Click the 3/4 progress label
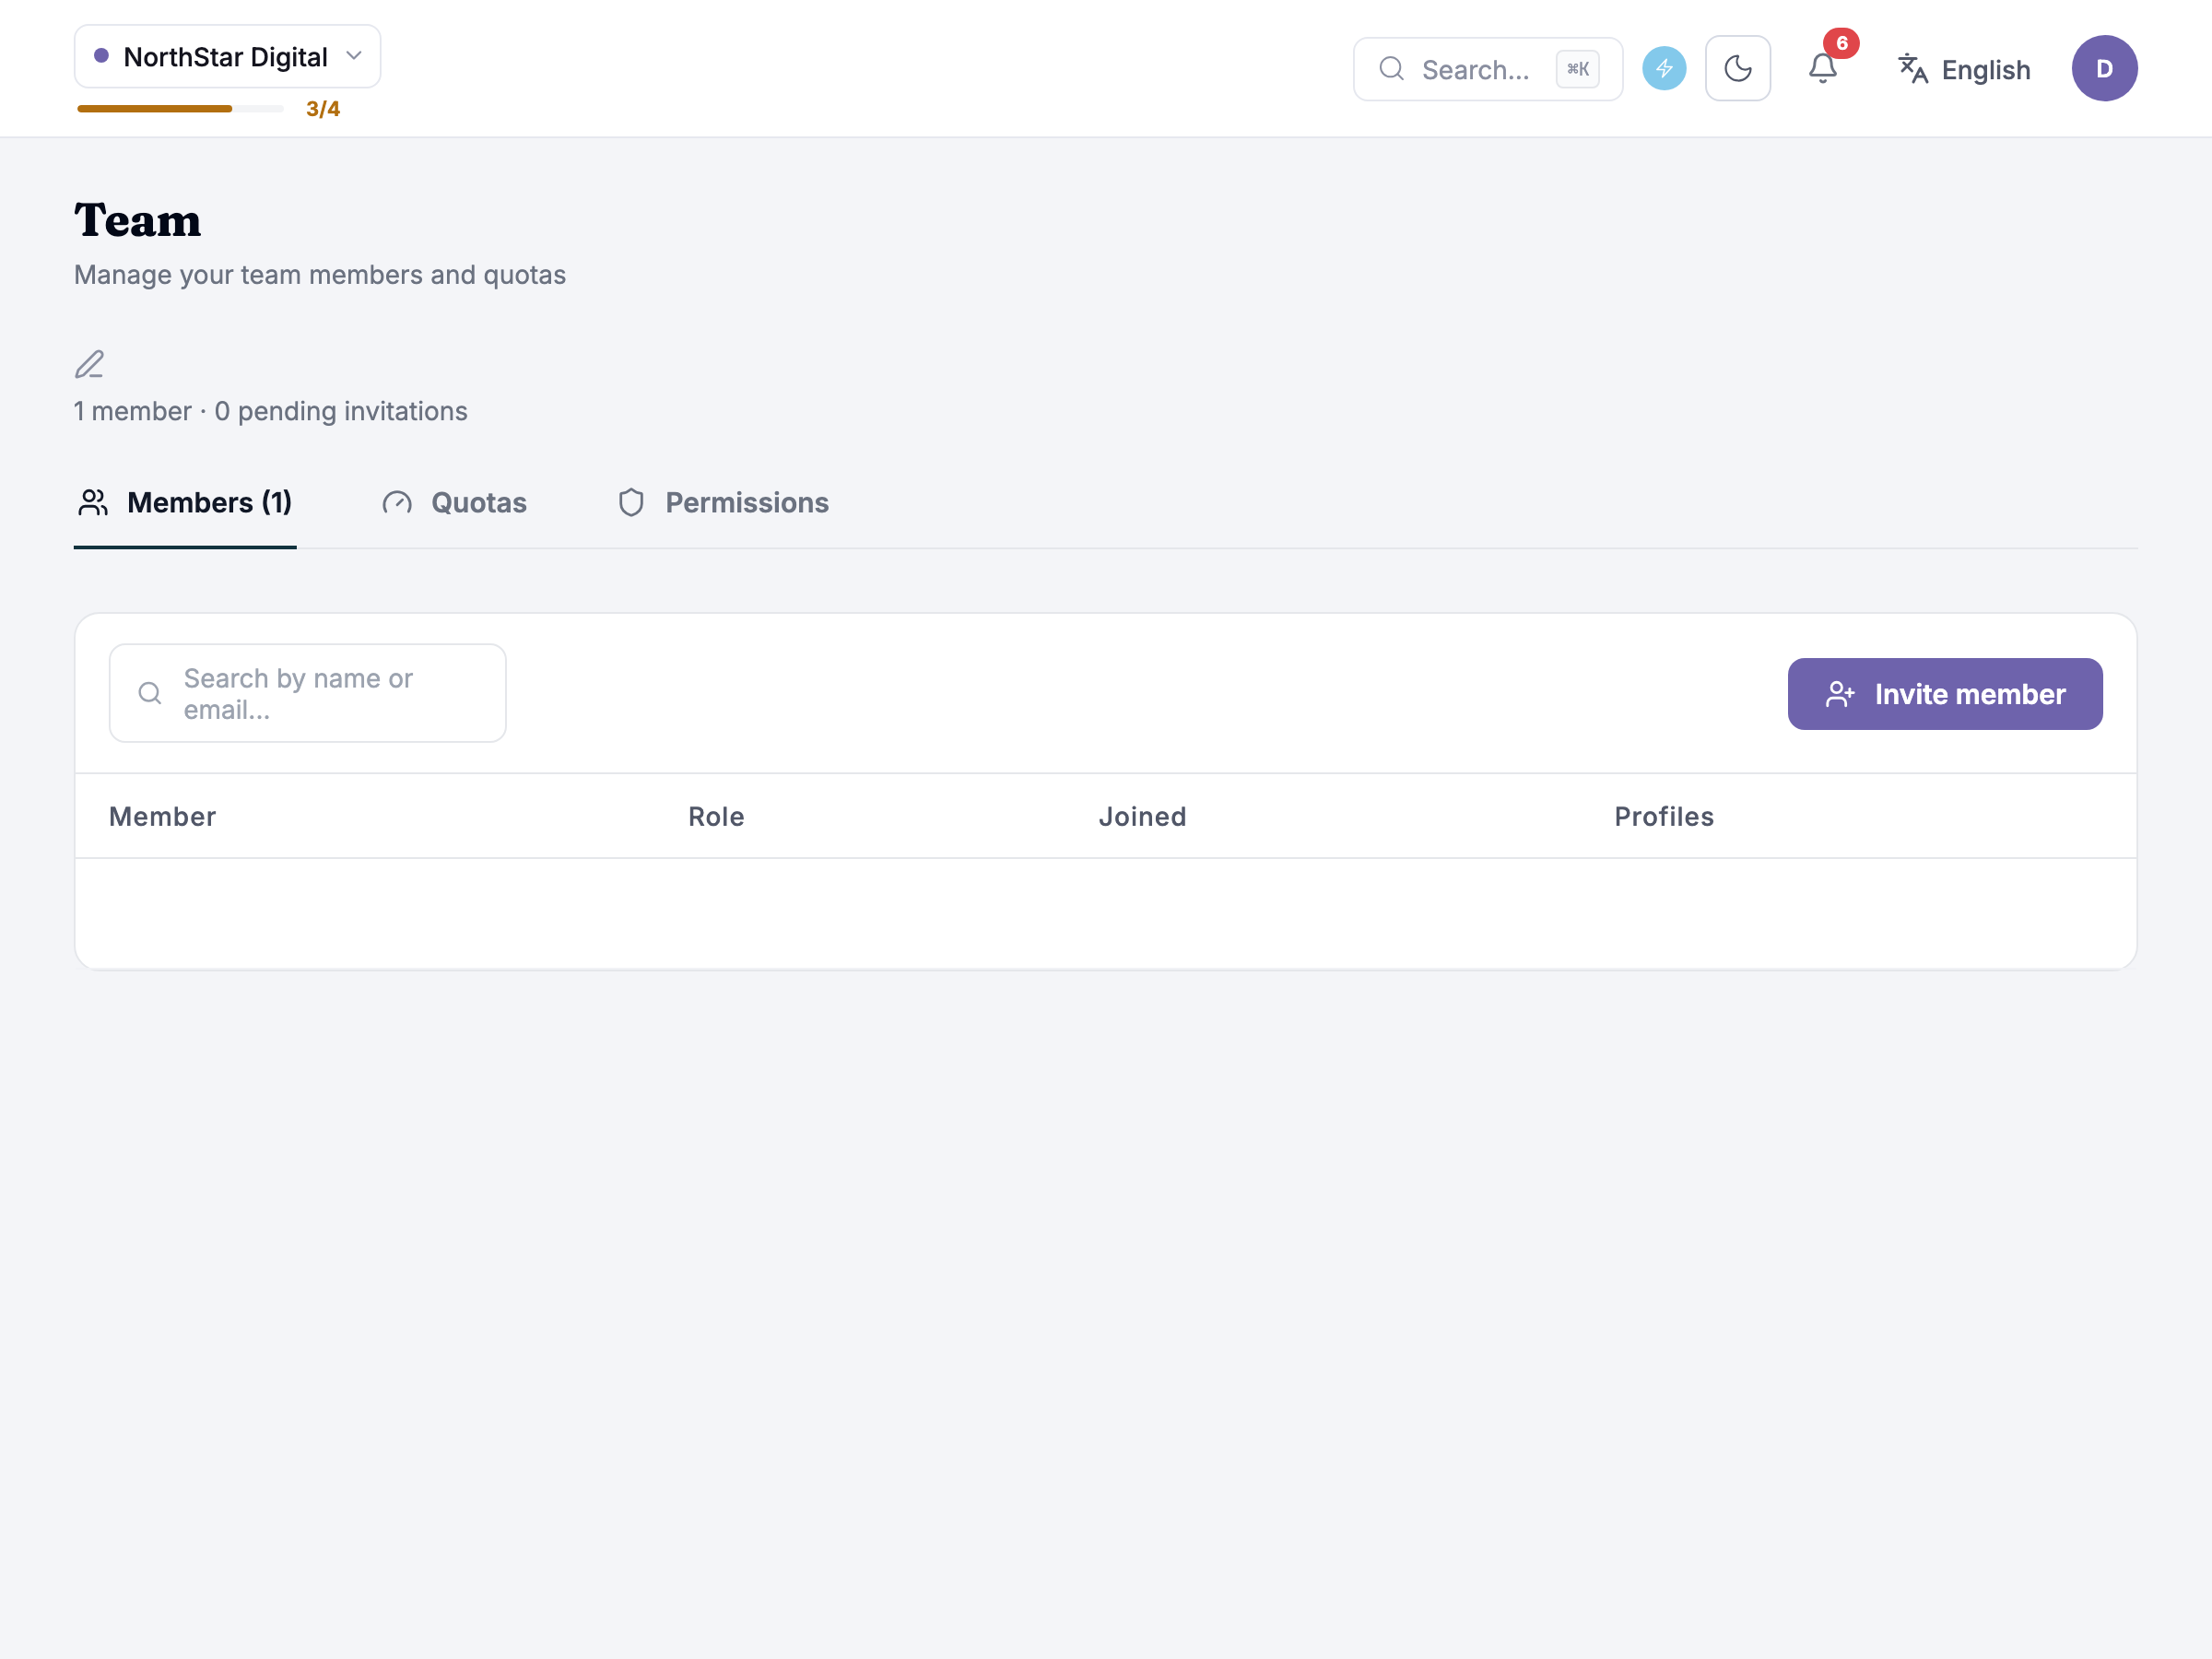This screenshot has height=1659, width=2212. (x=323, y=109)
